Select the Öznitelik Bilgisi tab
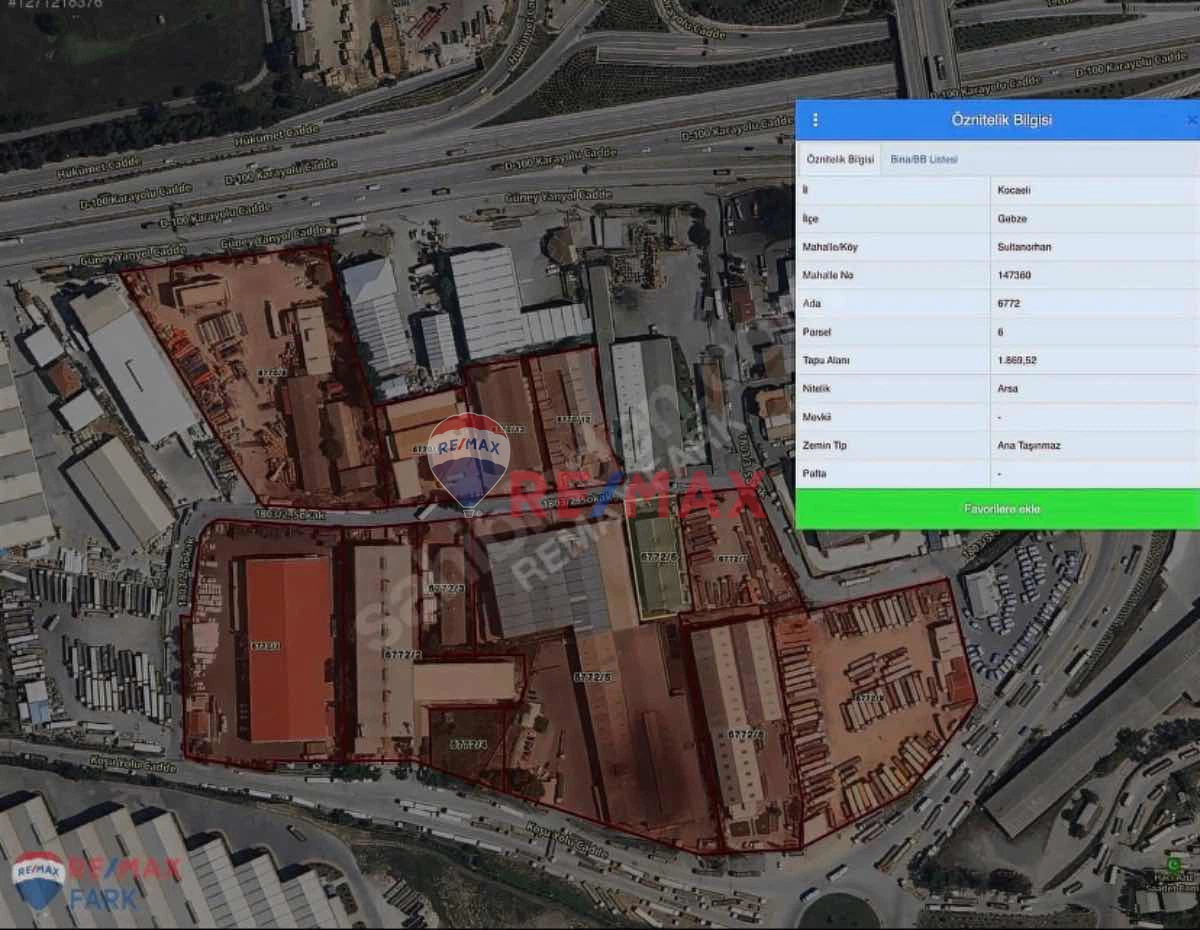The image size is (1200, 930). pos(840,159)
